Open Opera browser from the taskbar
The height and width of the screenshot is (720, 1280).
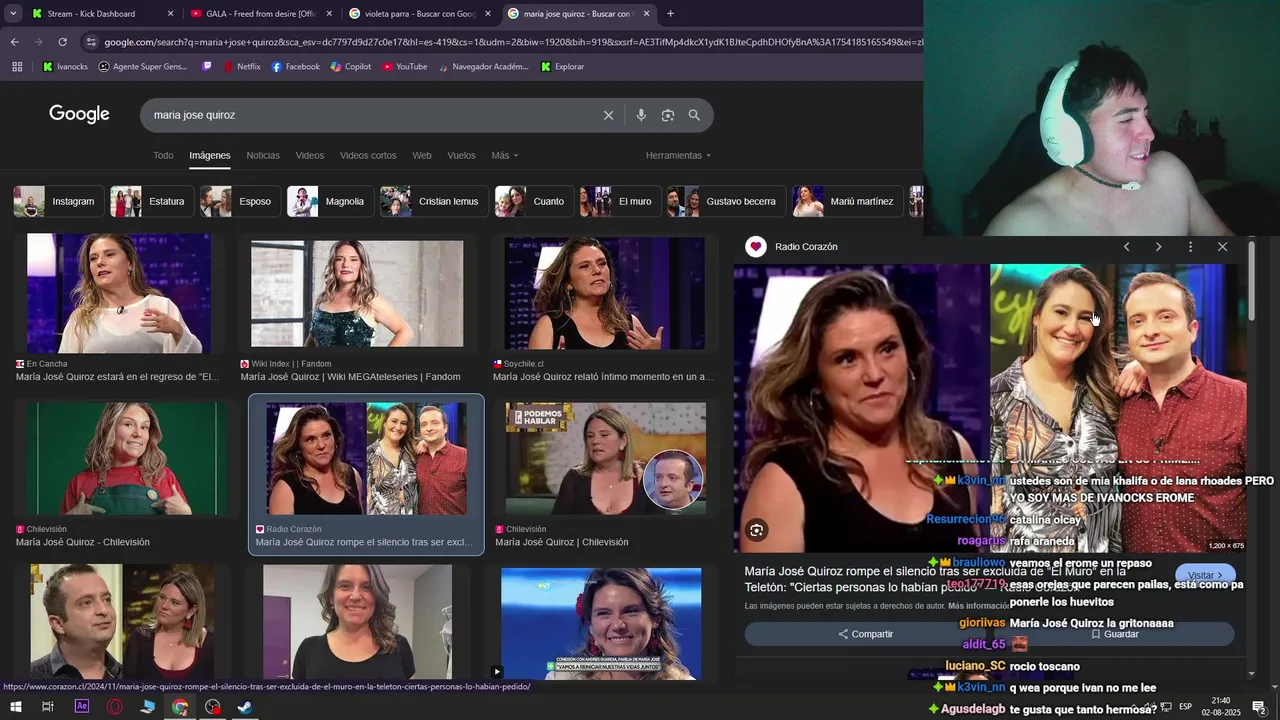[115, 707]
